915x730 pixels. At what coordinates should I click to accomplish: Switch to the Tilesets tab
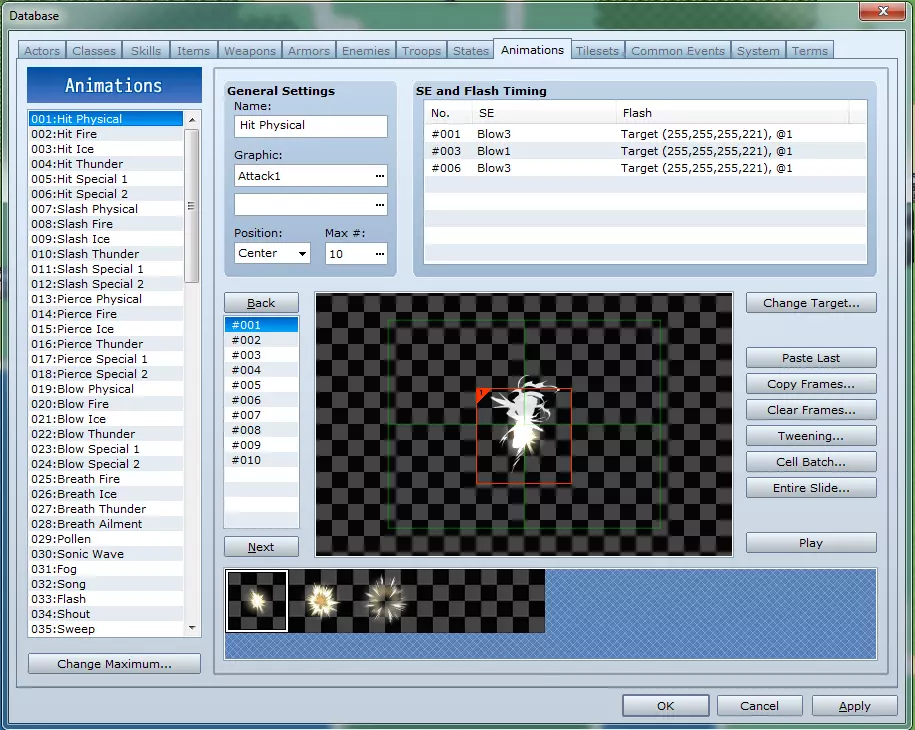click(x=597, y=51)
